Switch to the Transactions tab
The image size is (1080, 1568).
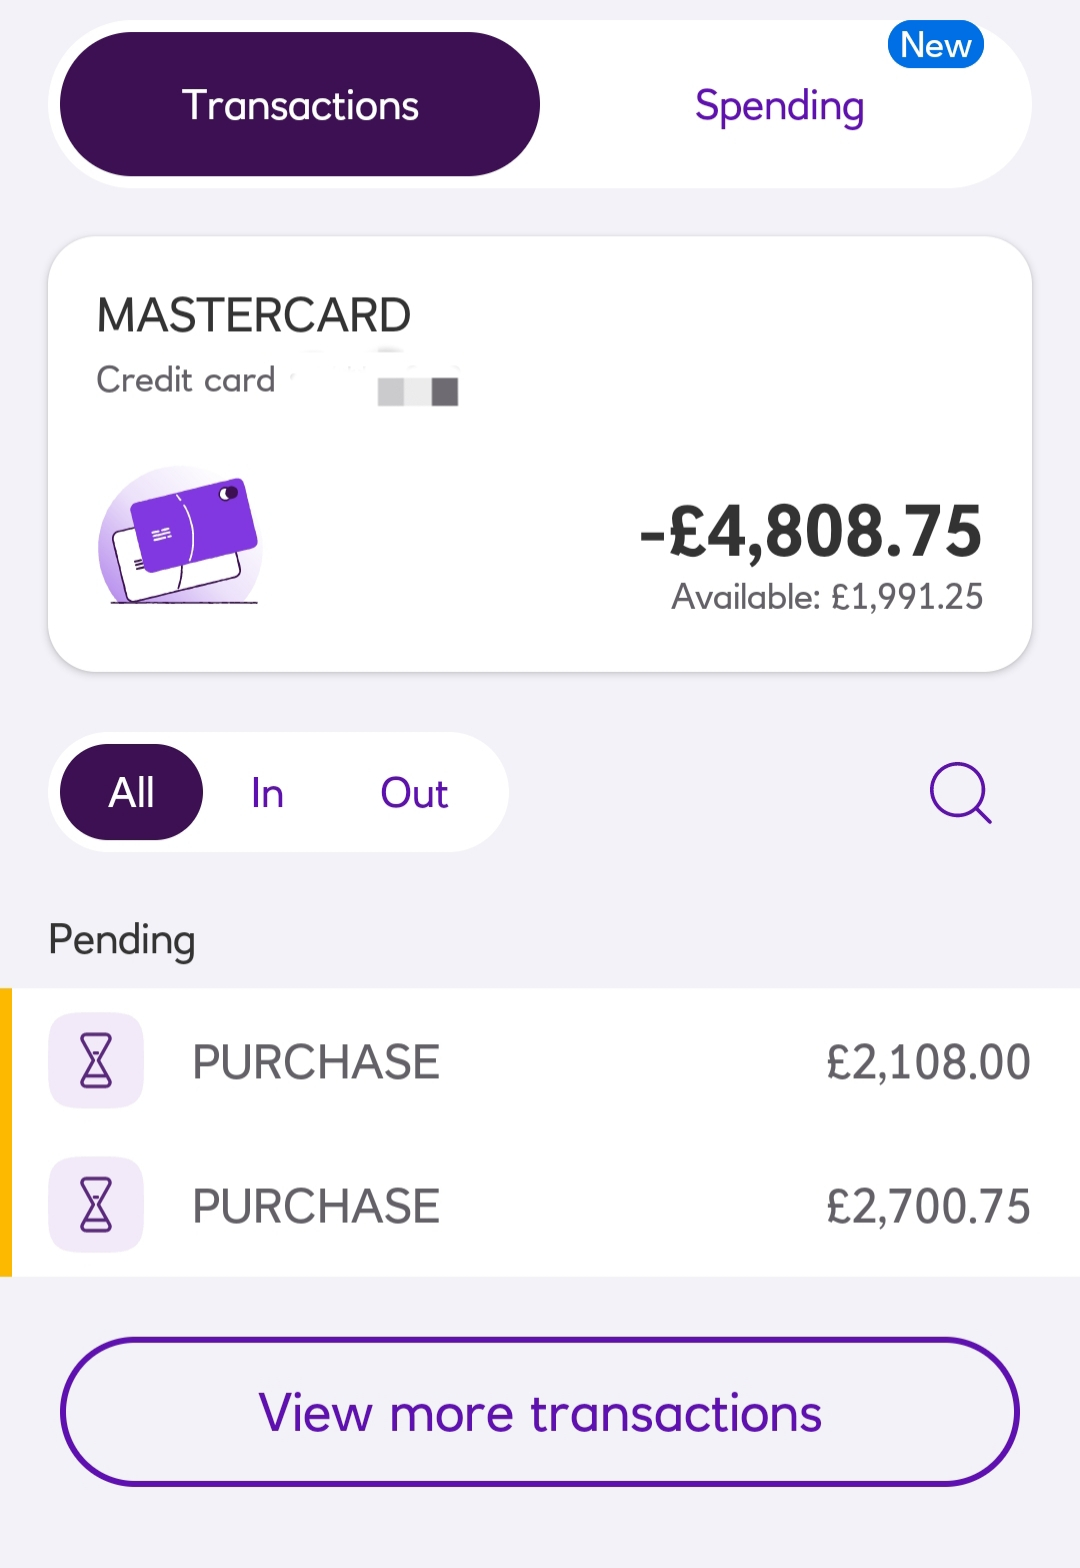click(300, 104)
